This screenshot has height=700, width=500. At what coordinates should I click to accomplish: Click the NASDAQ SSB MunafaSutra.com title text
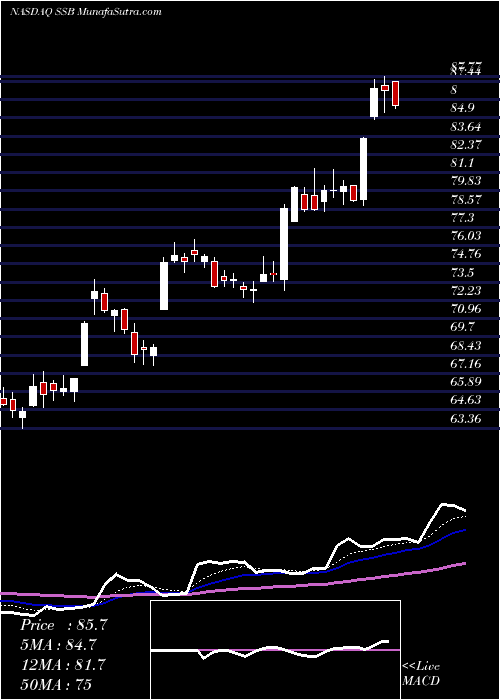pos(85,12)
